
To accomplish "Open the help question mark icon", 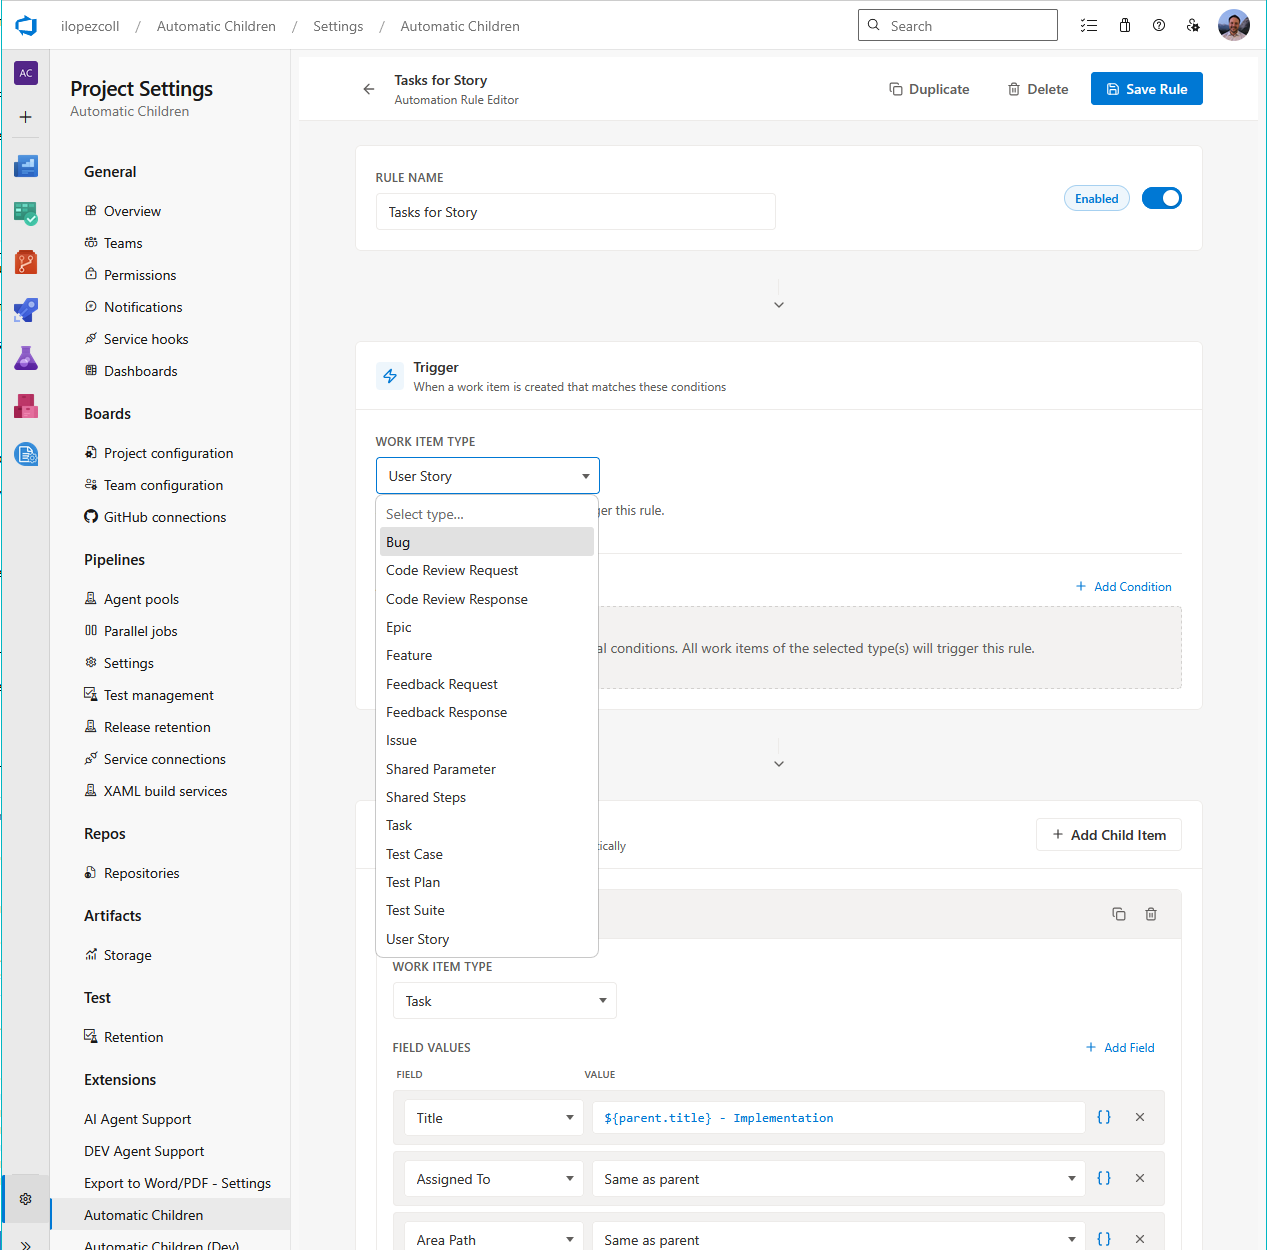I will coord(1158,25).
